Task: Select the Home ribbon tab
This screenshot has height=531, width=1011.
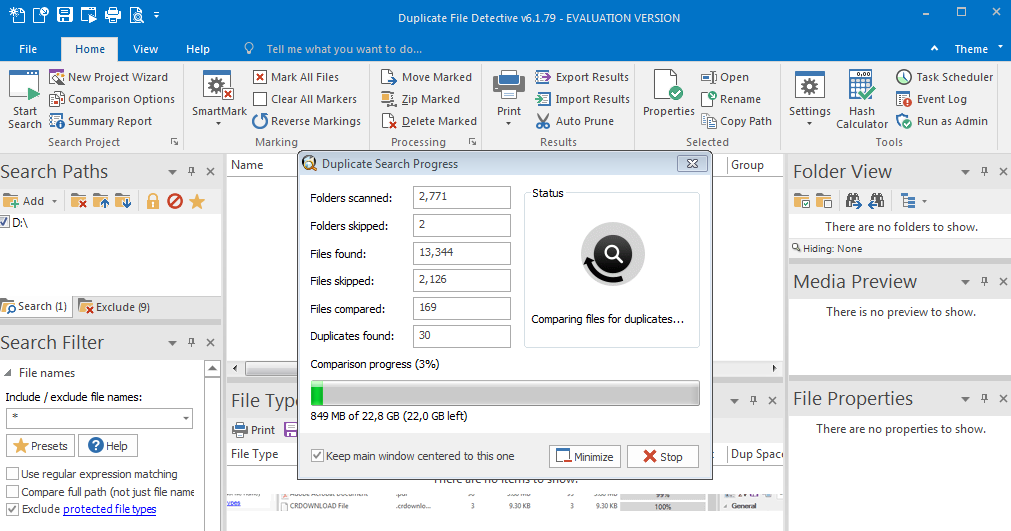Action: point(90,49)
